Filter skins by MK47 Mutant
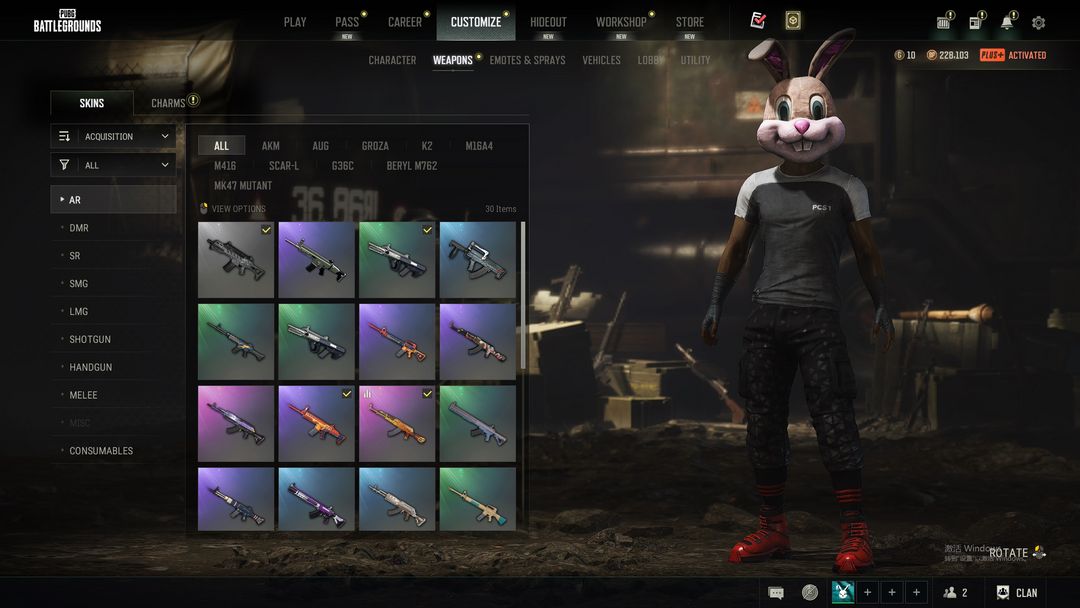 click(243, 186)
